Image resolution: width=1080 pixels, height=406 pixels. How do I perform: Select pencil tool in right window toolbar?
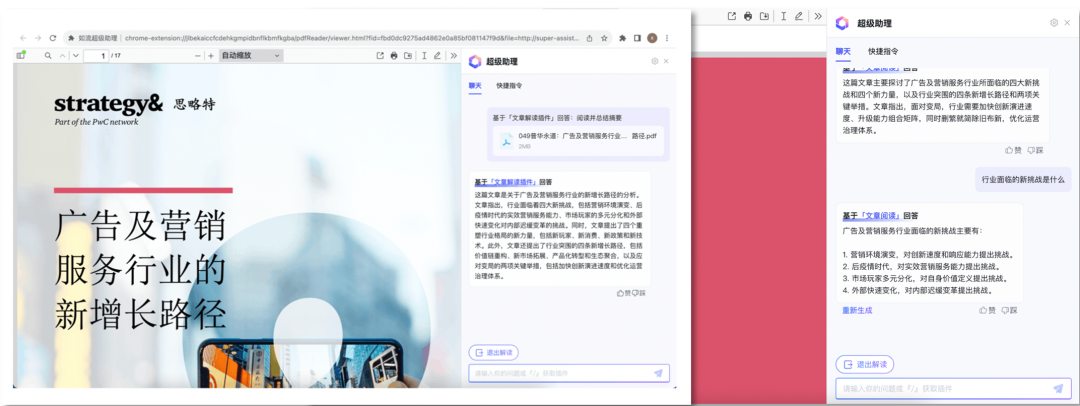tap(799, 16)
